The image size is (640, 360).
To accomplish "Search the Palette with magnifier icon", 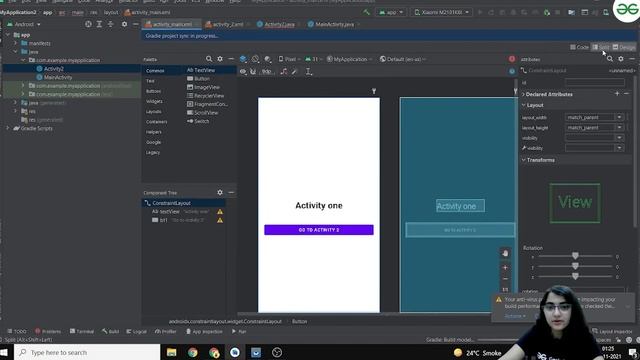I will [x=209, y=59].
